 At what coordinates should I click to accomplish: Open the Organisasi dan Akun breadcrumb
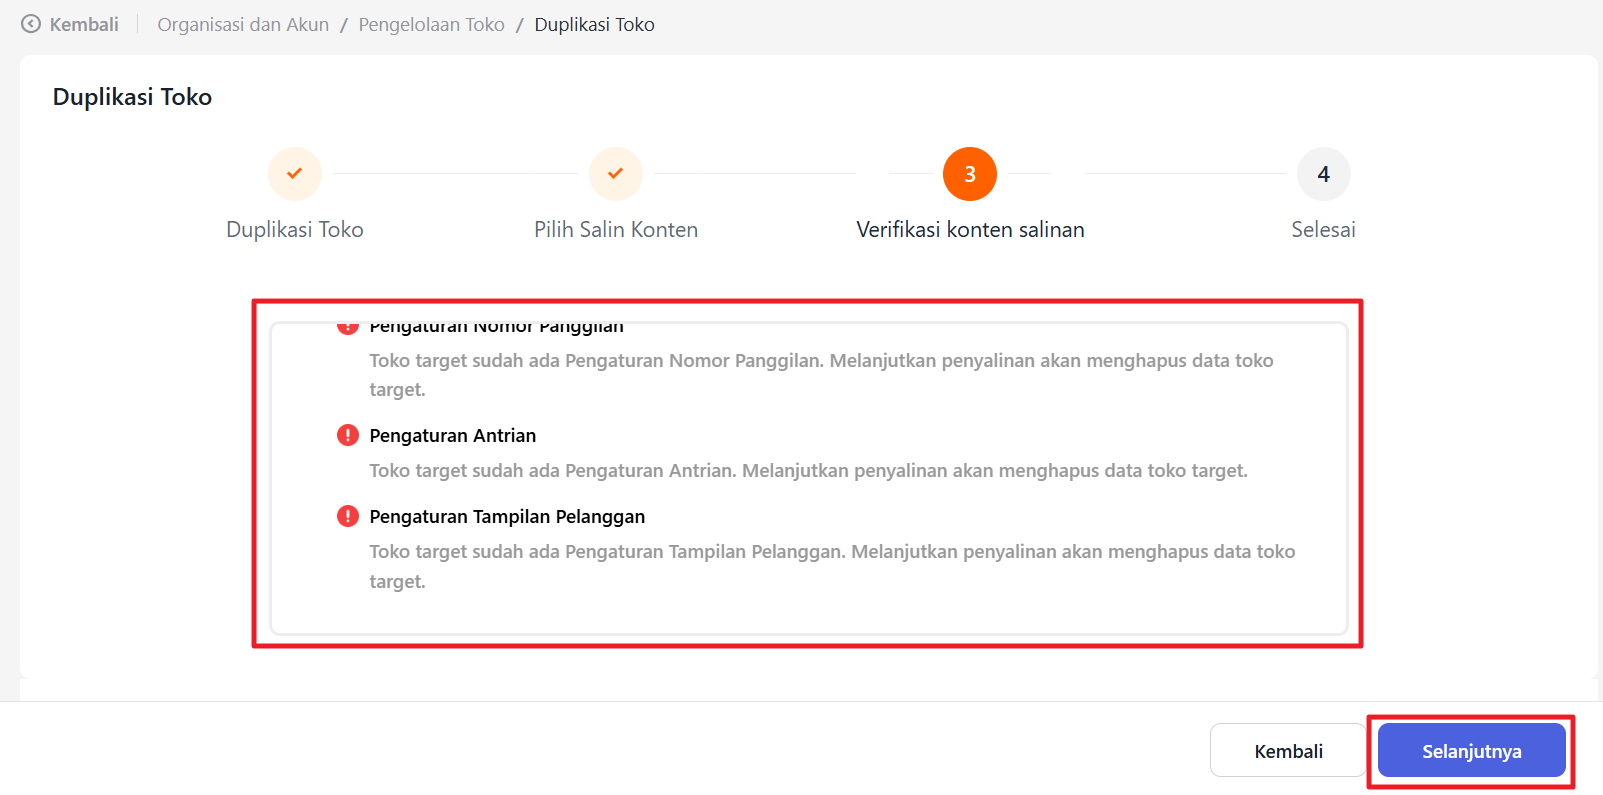(243, 24)
